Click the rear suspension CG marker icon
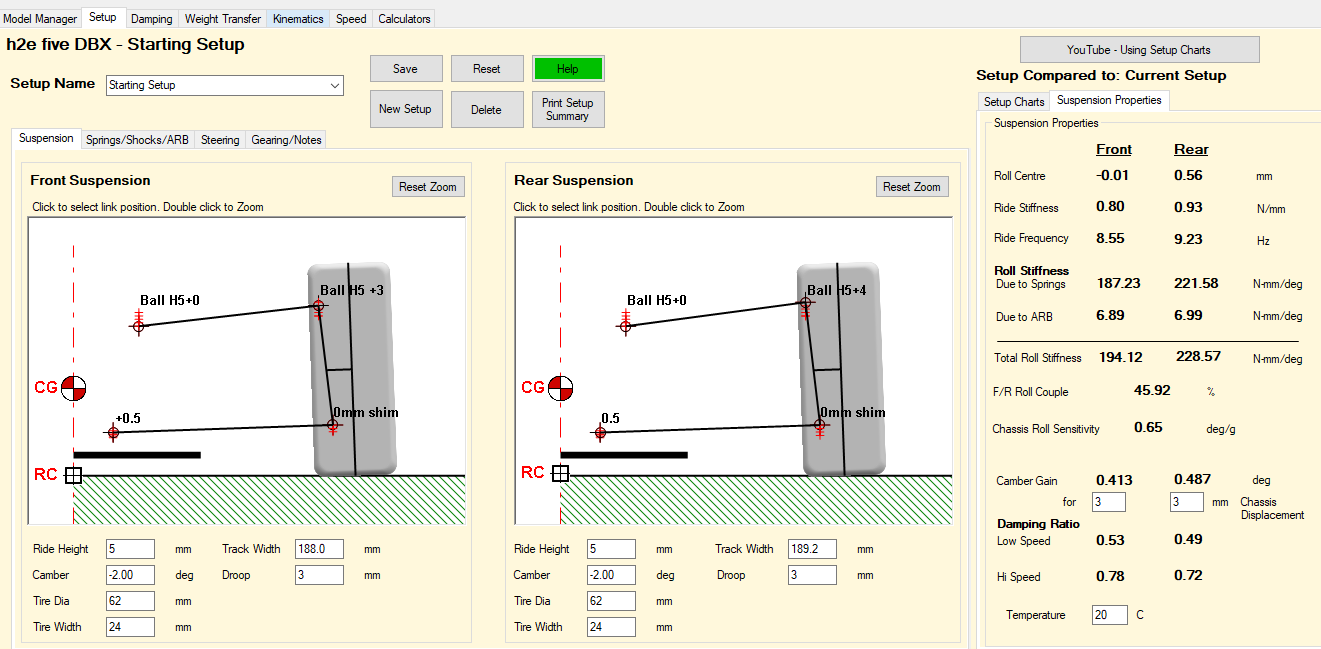 click(561, 388)
